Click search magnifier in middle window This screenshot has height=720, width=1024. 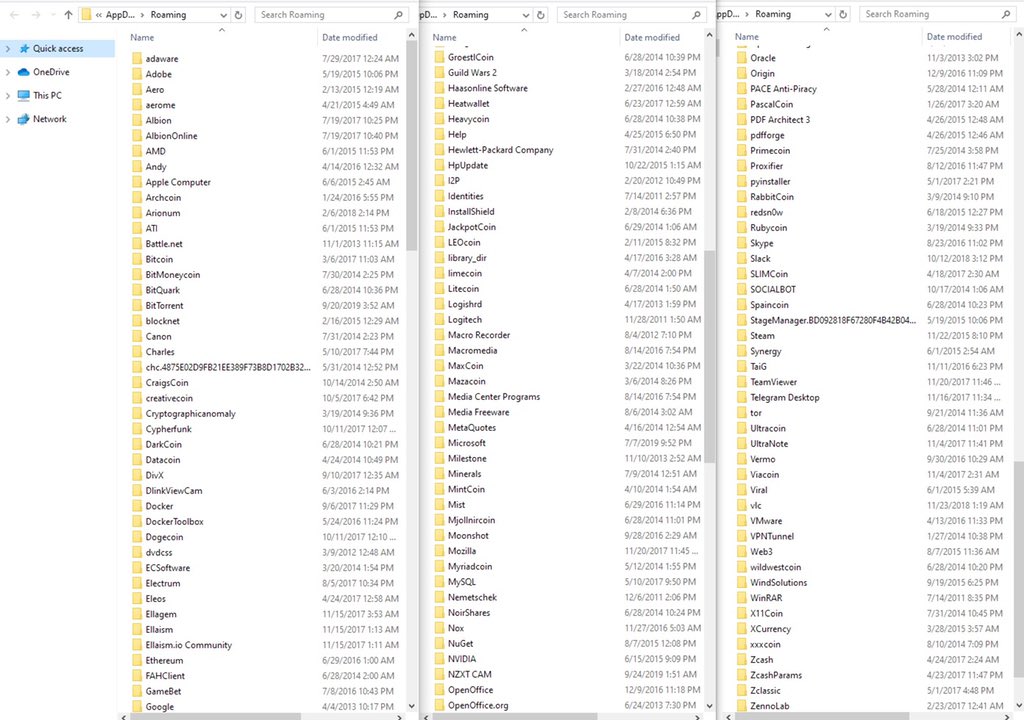(x=697, y=14)
